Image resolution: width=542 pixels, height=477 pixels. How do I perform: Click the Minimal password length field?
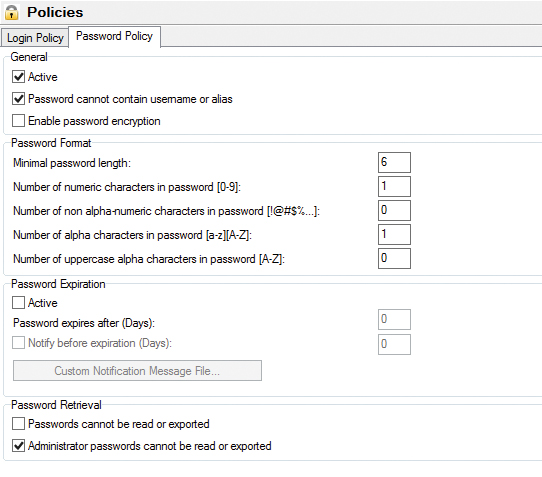[x=394, y=162]
